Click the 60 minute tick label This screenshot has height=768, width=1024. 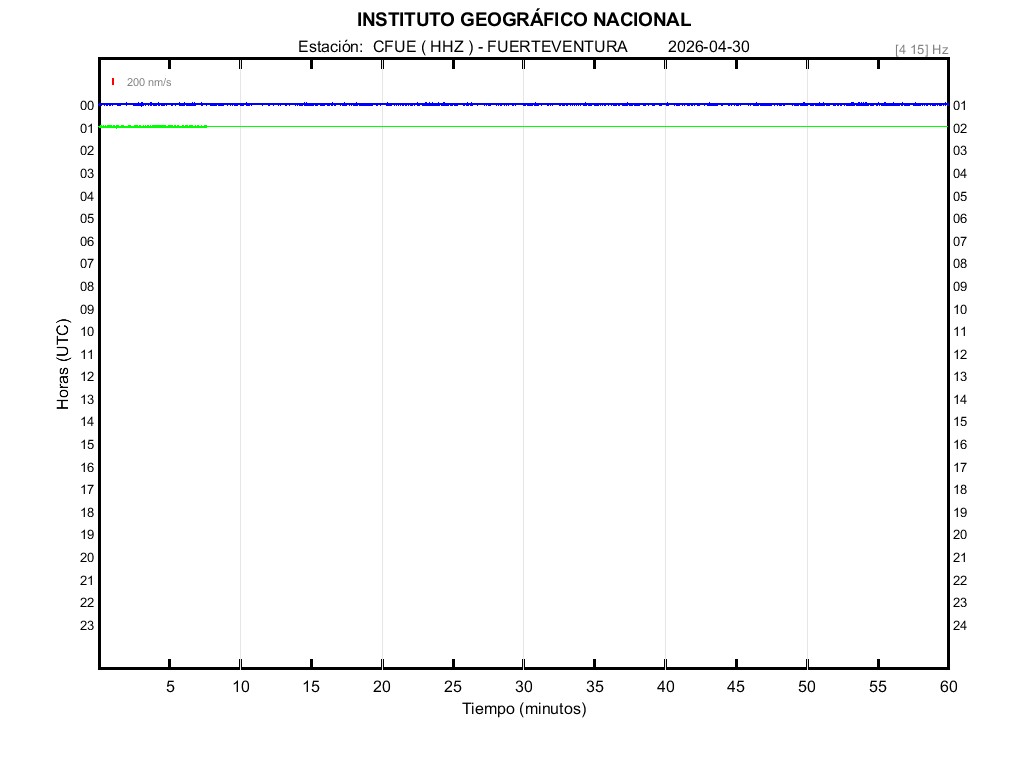(x=948, y=687)
